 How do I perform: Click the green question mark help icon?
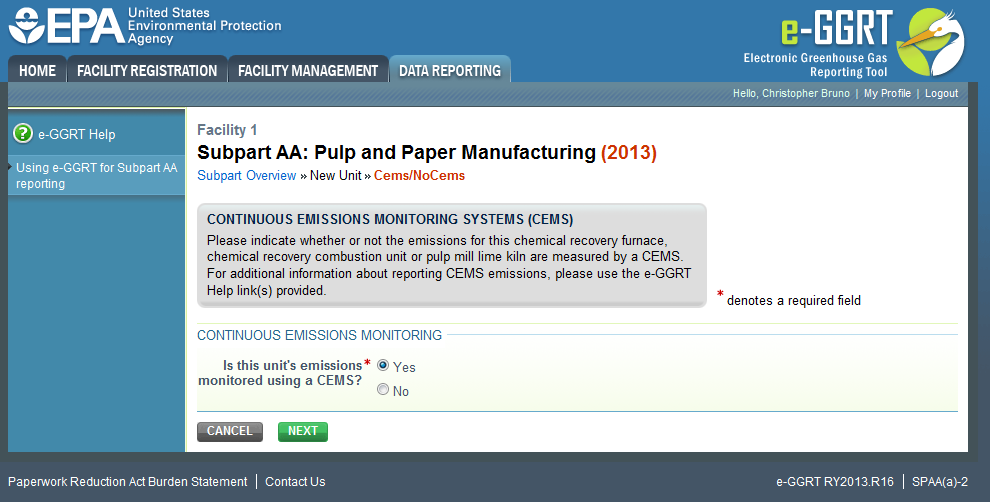[23, 133]
